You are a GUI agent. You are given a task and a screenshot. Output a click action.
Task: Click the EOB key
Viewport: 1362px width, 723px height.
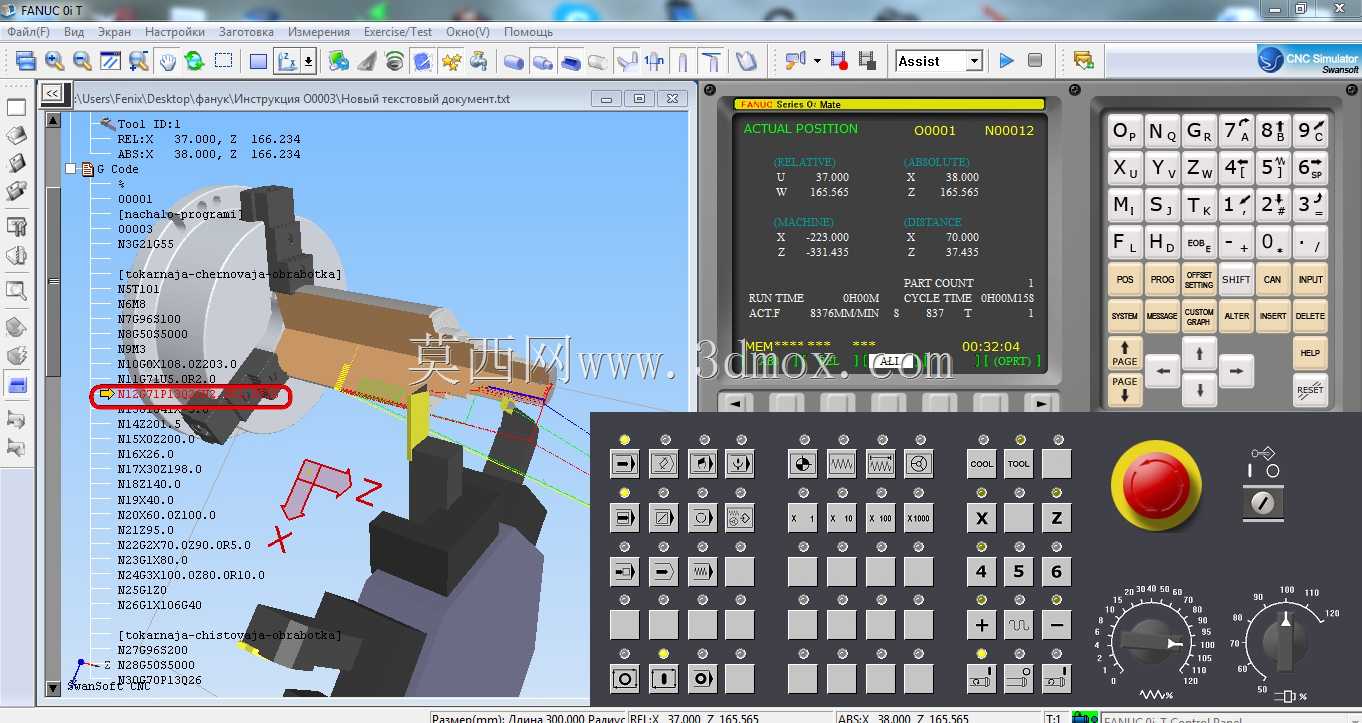tap(1199, 242)
